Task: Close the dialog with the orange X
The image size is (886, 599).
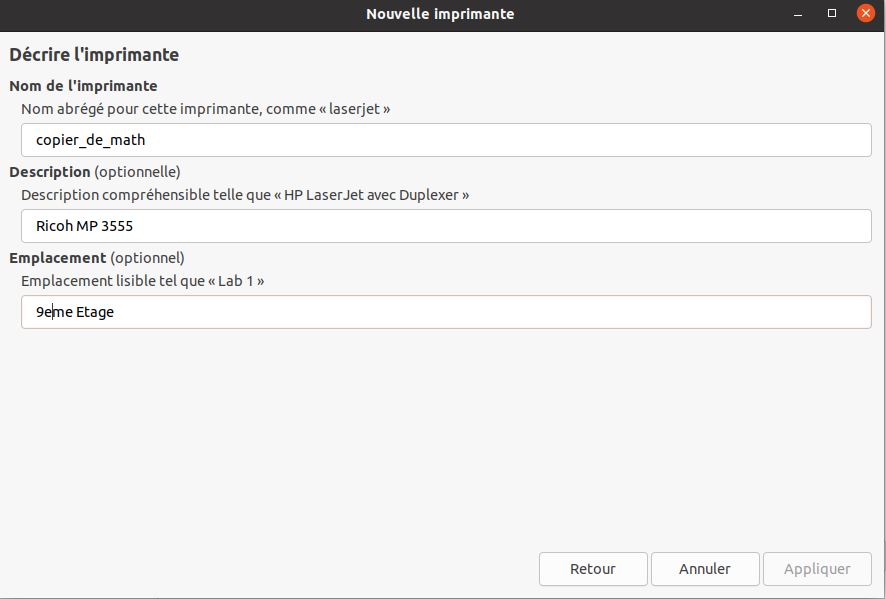Action: point(865,13)
